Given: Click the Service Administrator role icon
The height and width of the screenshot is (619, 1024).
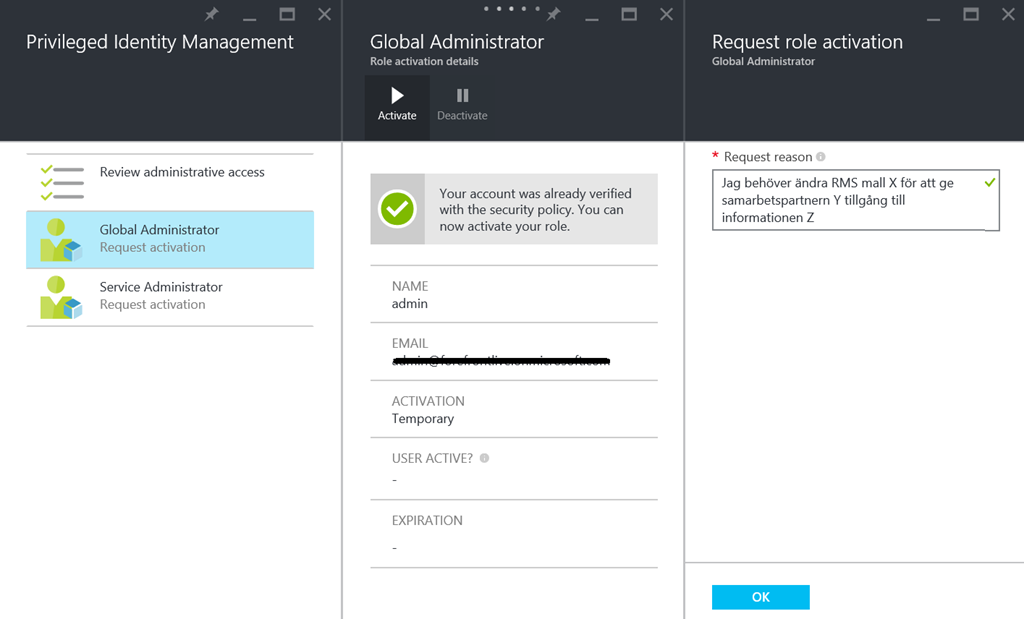Looking at the screenshot, I should click(x=61, y=297).
